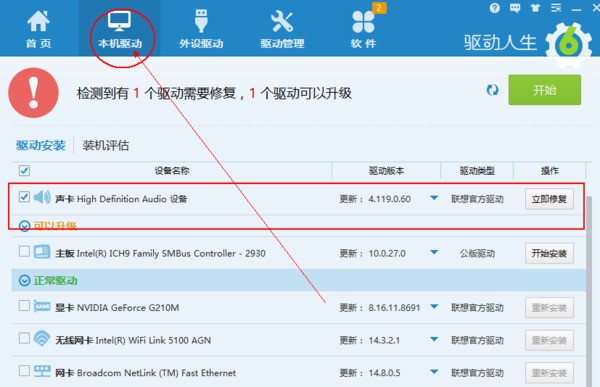This screenshot has height=387, width=600.
Task: Check the 无线网卡 Intel WiFi Link checkbox
Action: pyautogui.click(x=24, y=338)
